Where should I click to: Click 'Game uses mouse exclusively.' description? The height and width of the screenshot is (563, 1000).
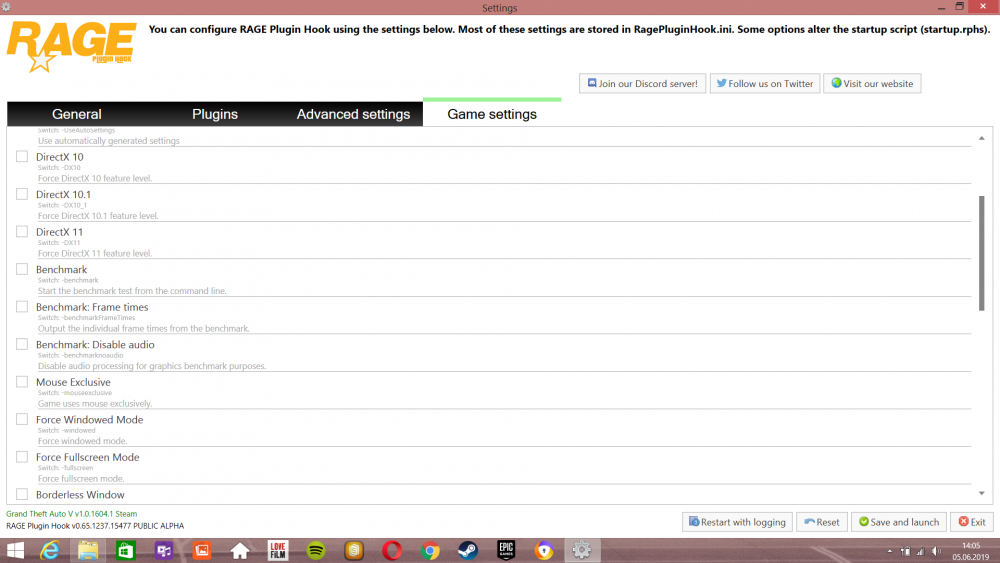tap(95, 404)
